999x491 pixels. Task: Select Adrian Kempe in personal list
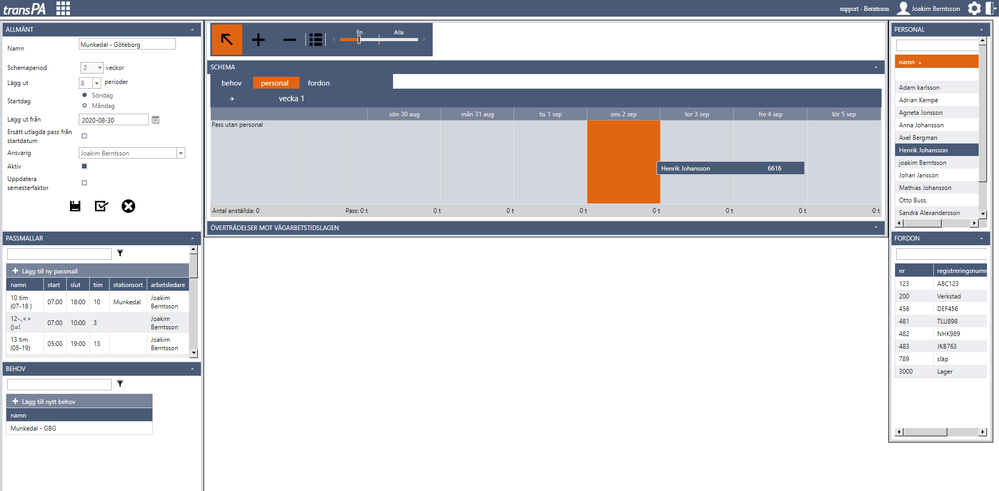[937, 100]
